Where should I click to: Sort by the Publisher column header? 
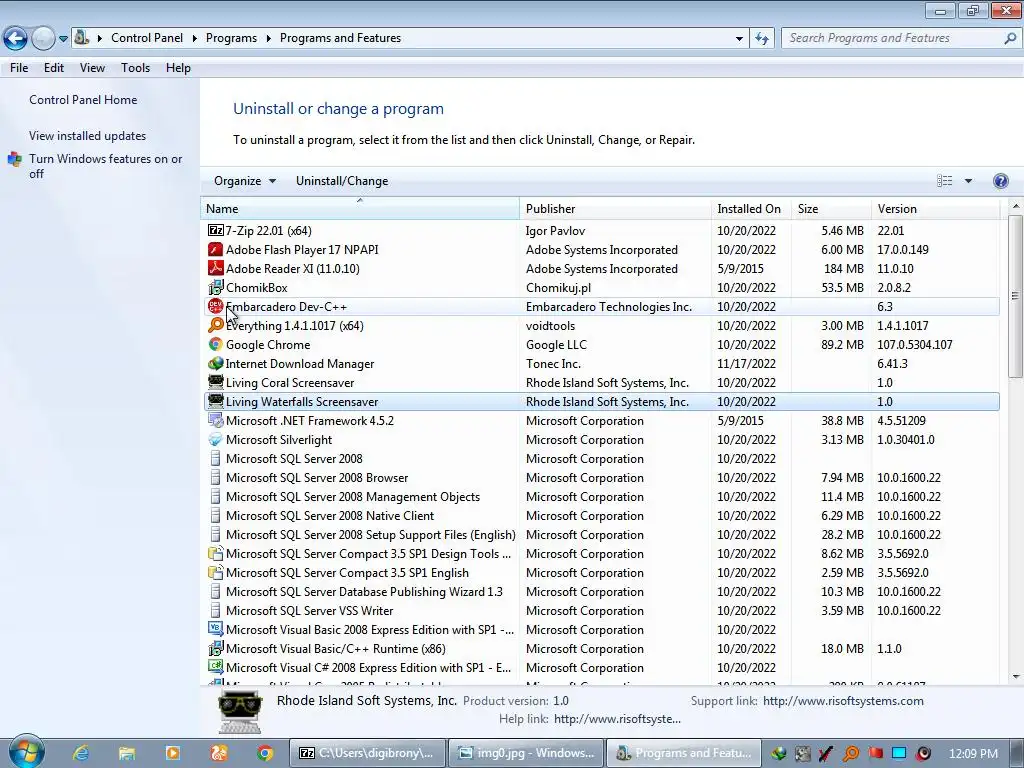615,209
